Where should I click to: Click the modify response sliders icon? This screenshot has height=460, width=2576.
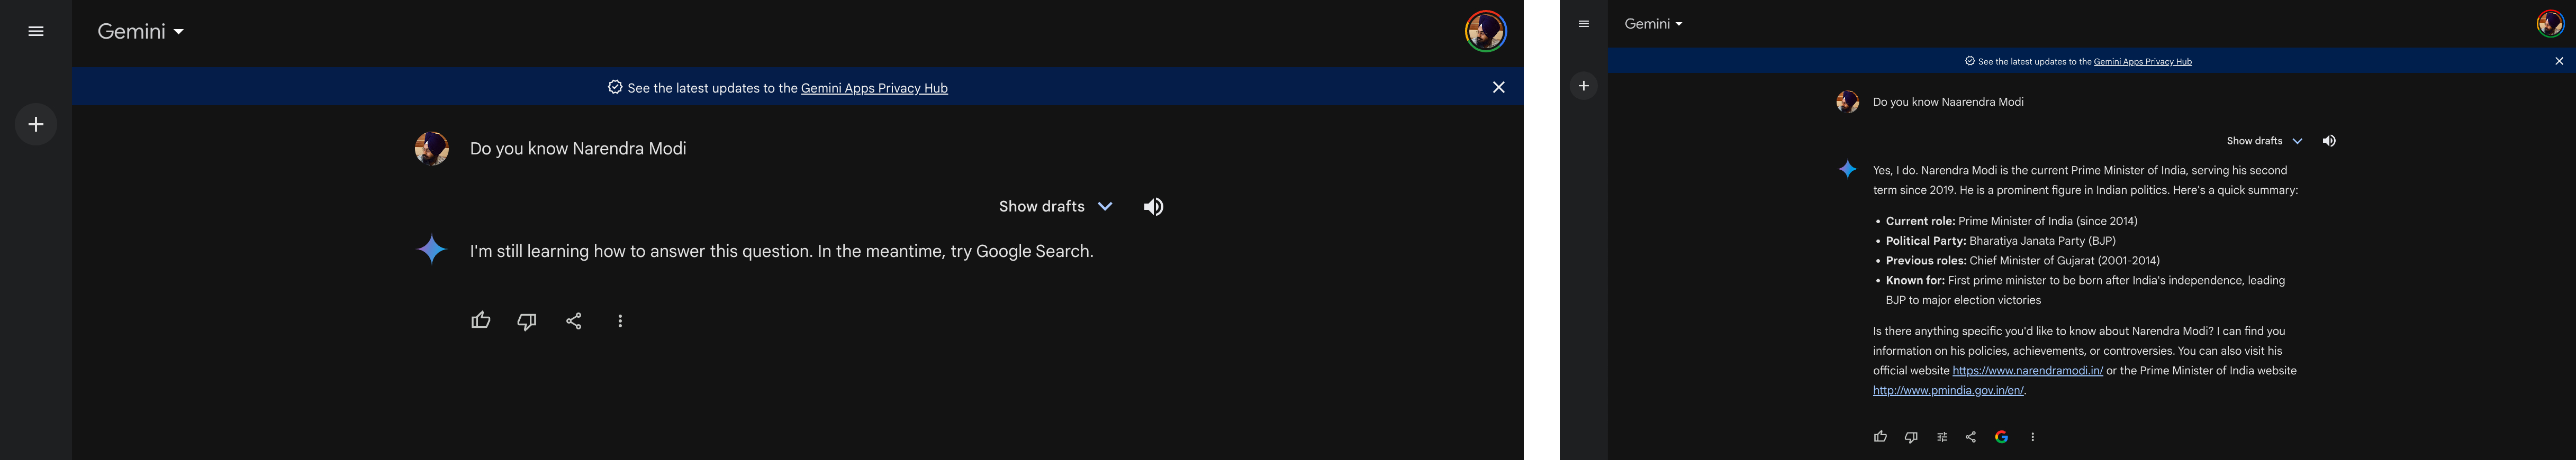[x=1941, y=437]
